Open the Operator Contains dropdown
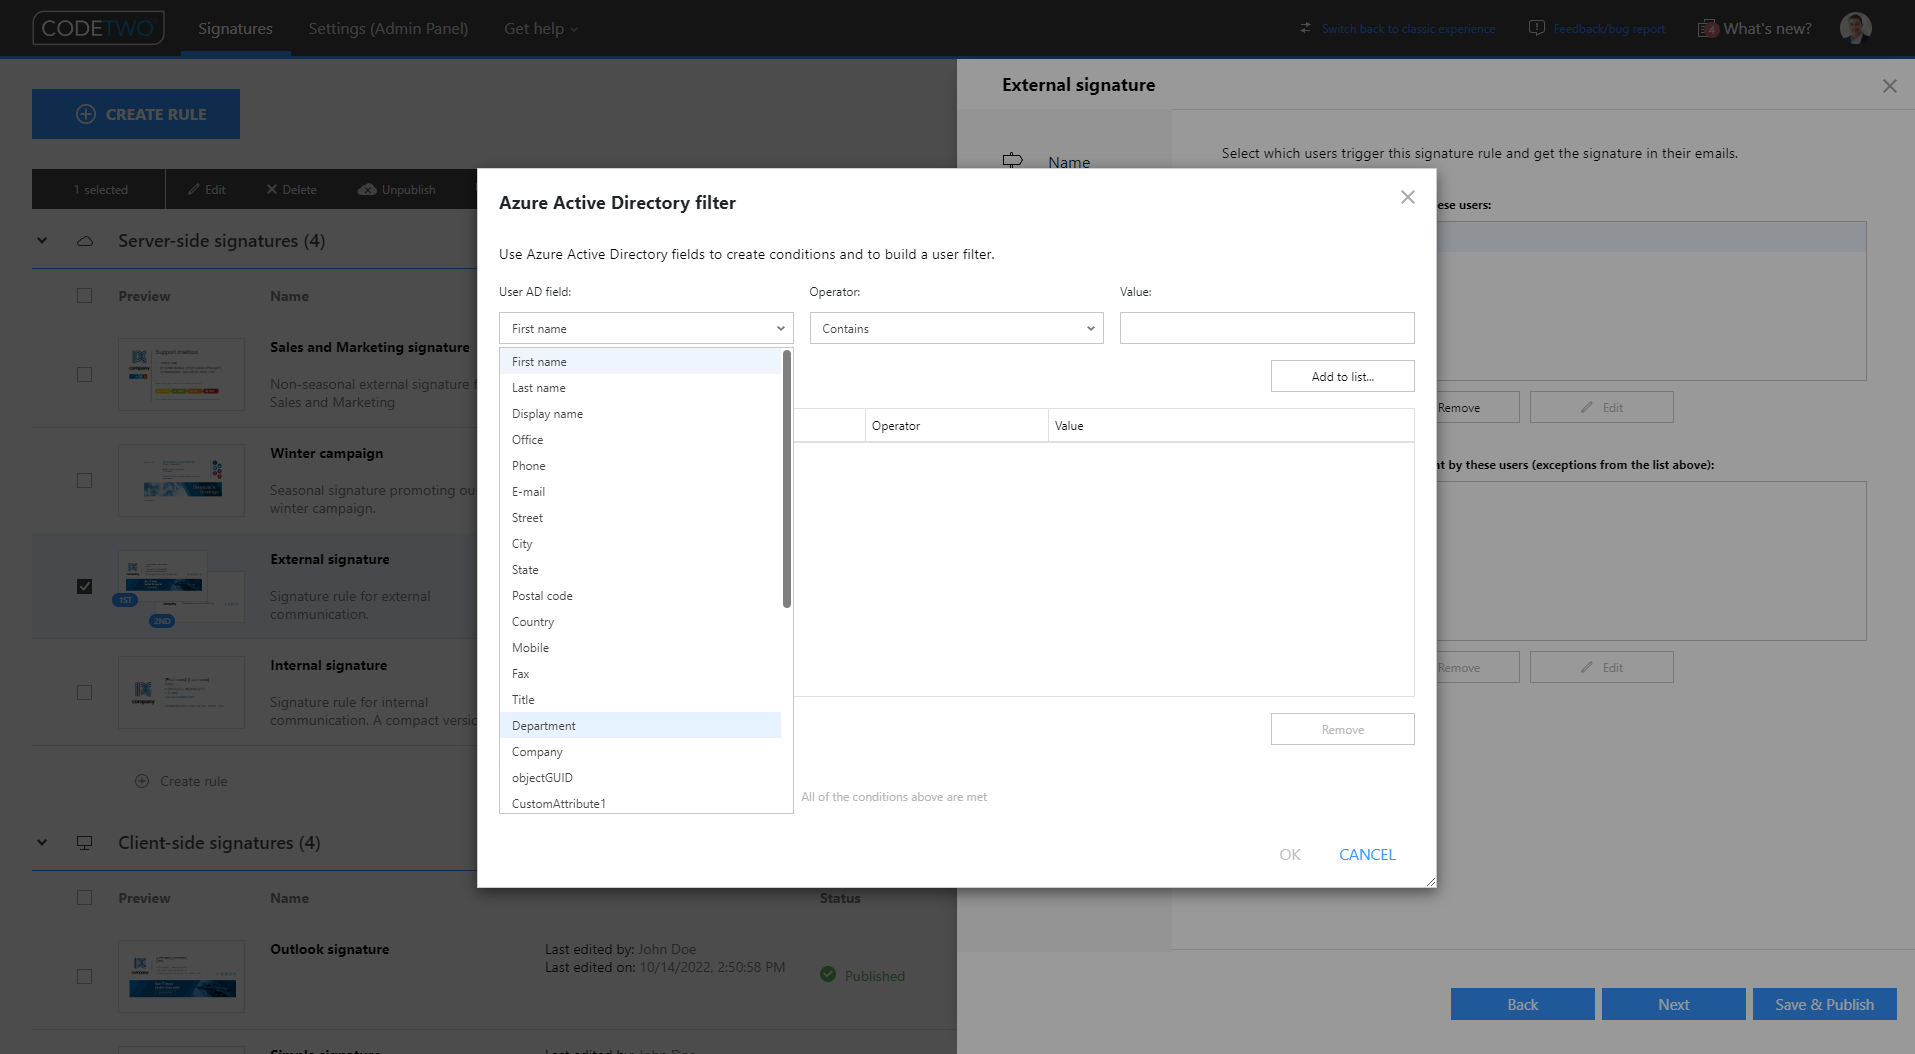 (956, 328)
